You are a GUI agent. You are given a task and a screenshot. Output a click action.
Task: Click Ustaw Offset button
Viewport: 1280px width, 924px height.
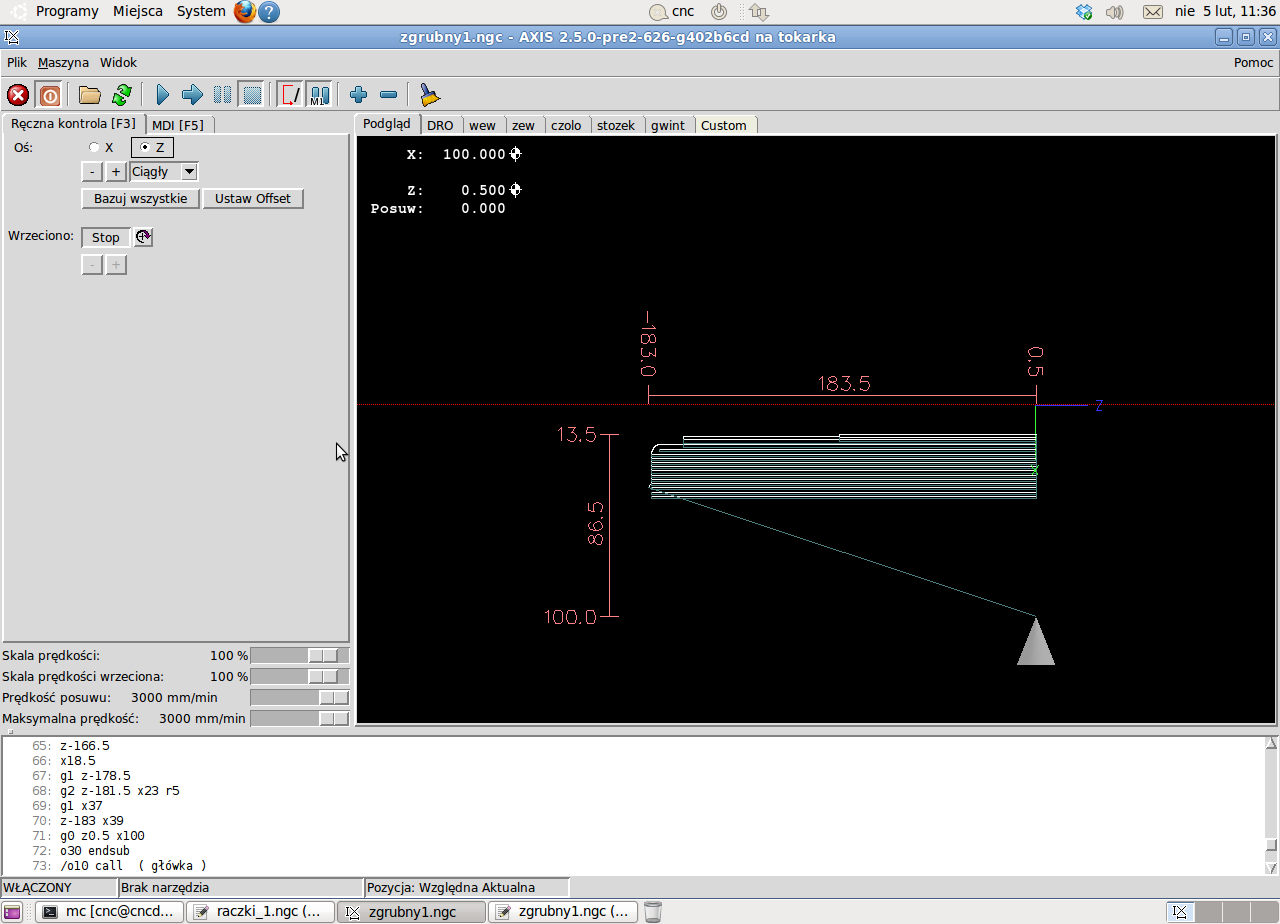[253, 198]
